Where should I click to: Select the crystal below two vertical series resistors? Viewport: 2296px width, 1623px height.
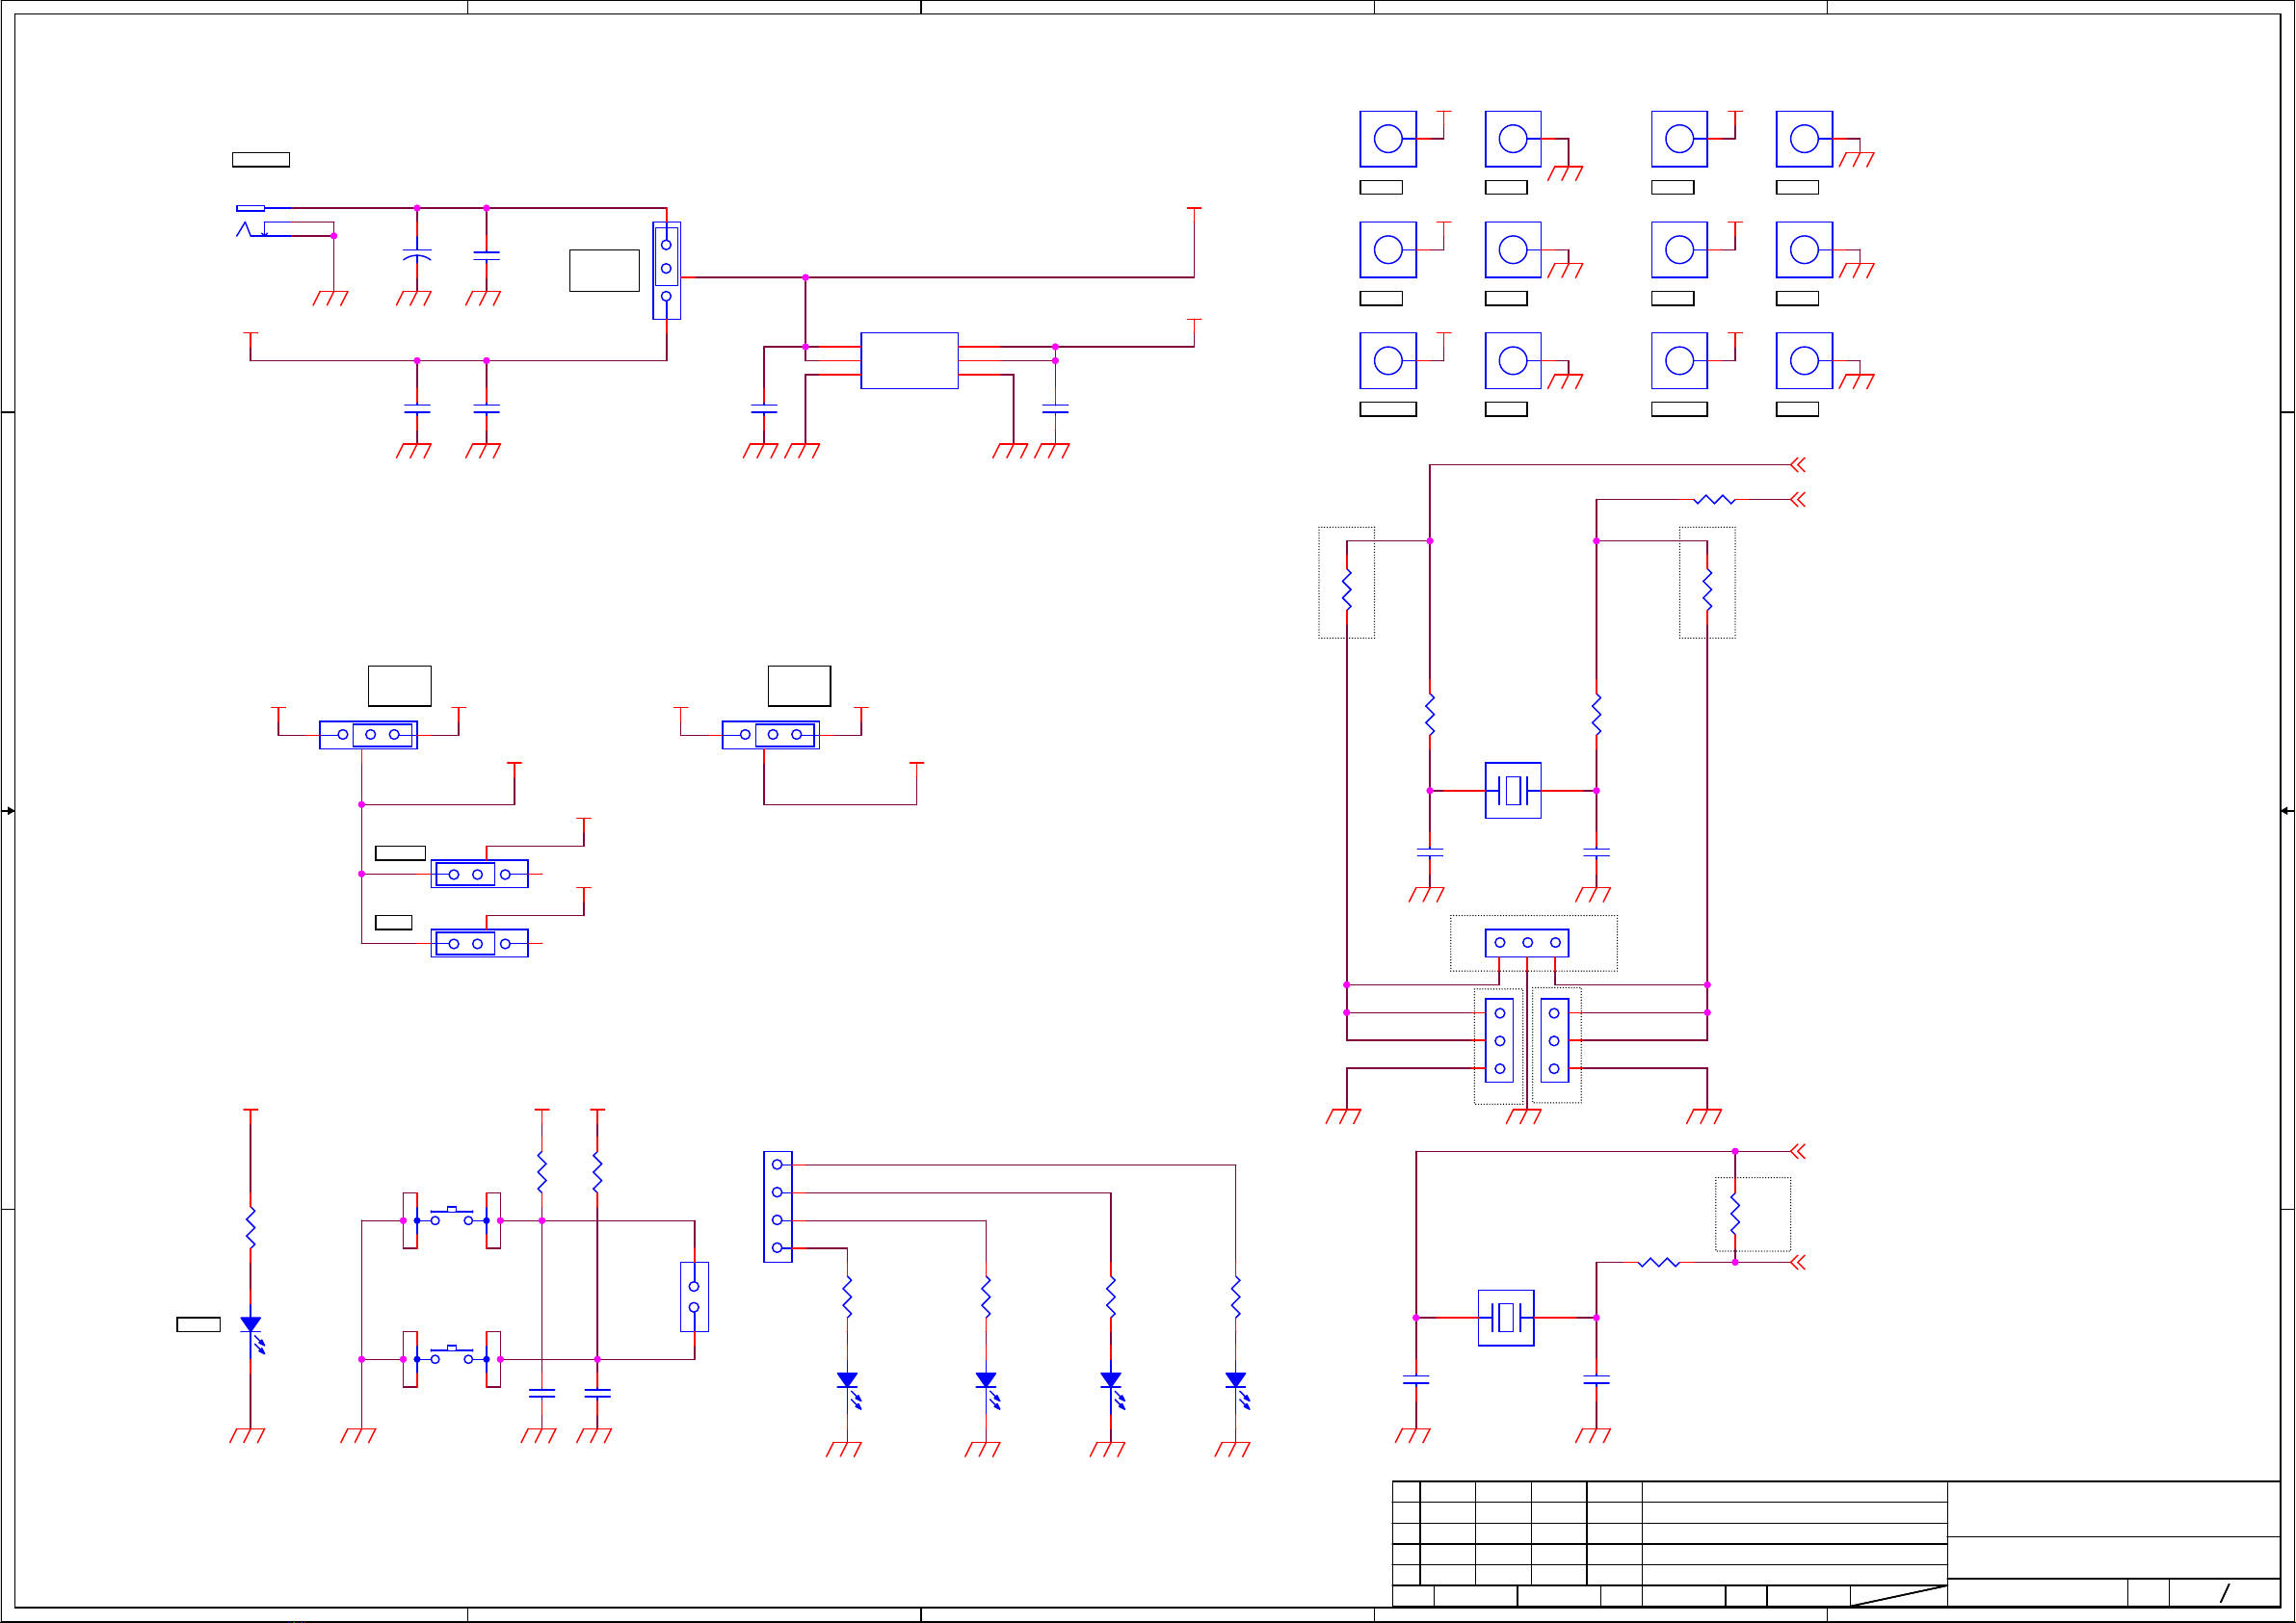[x=1512, y=790]
